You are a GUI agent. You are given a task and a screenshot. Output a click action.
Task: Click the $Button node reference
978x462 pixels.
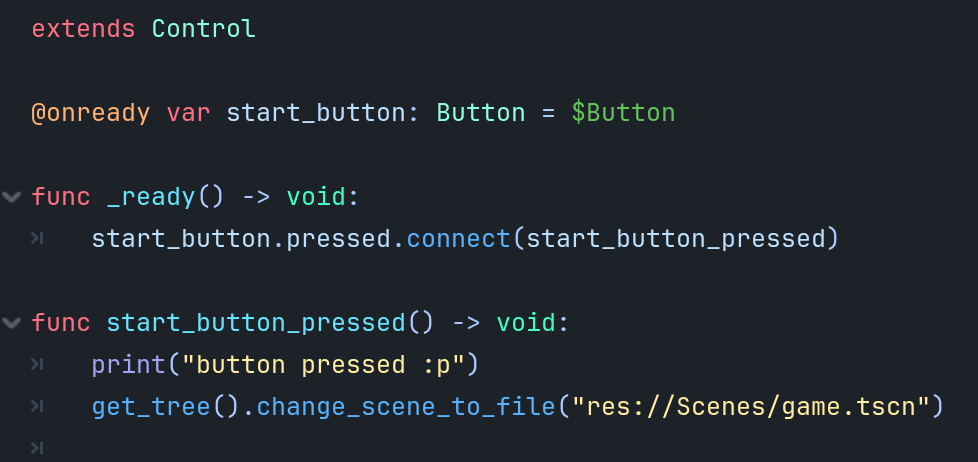pos(623,113)
